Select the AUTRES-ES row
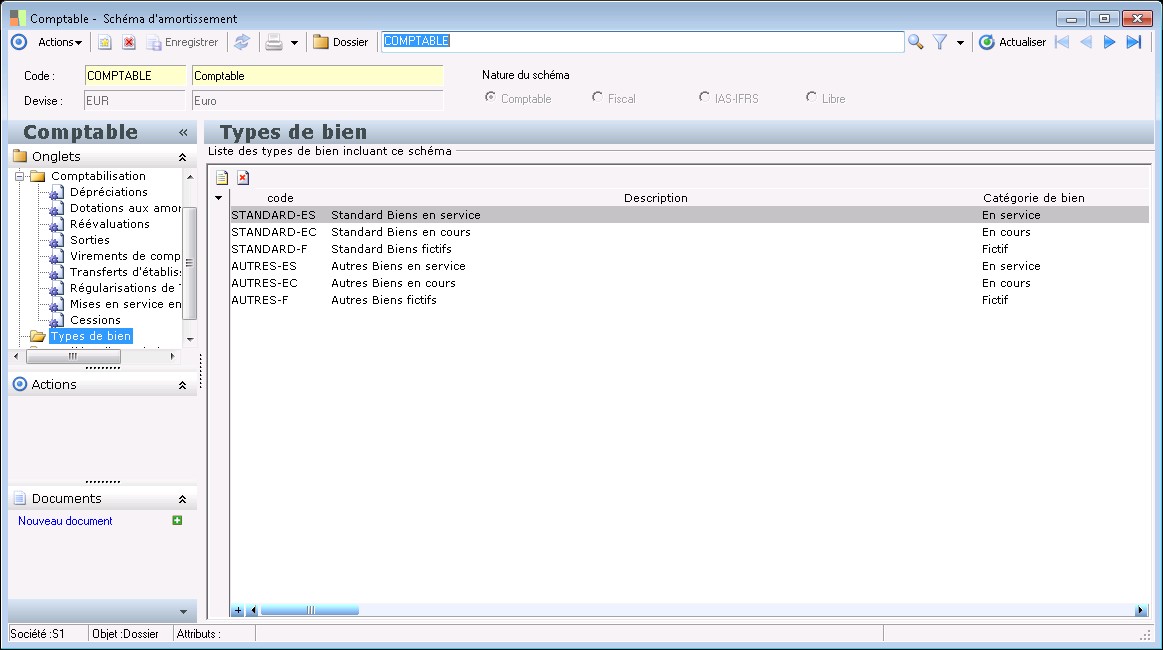This screenshot has height=650, width=1163. [x=689, y=266]
